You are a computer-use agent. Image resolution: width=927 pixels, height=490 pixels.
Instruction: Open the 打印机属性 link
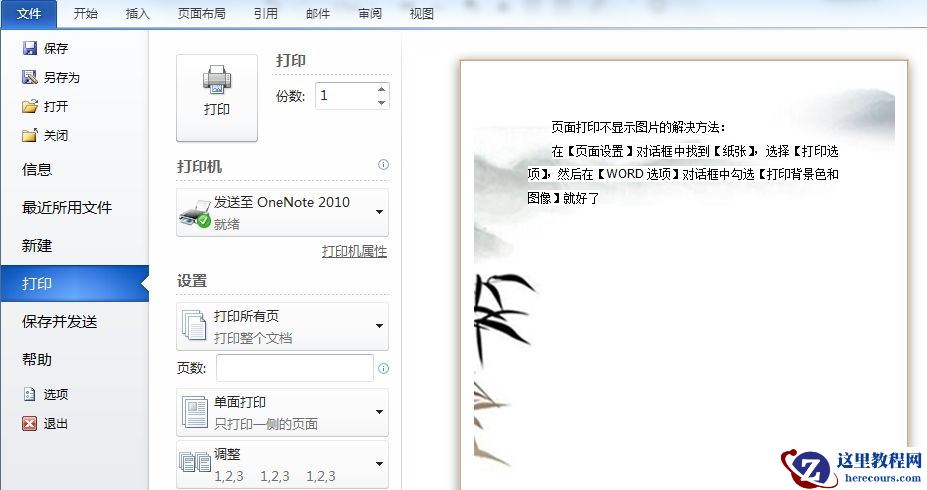point(354,251)
